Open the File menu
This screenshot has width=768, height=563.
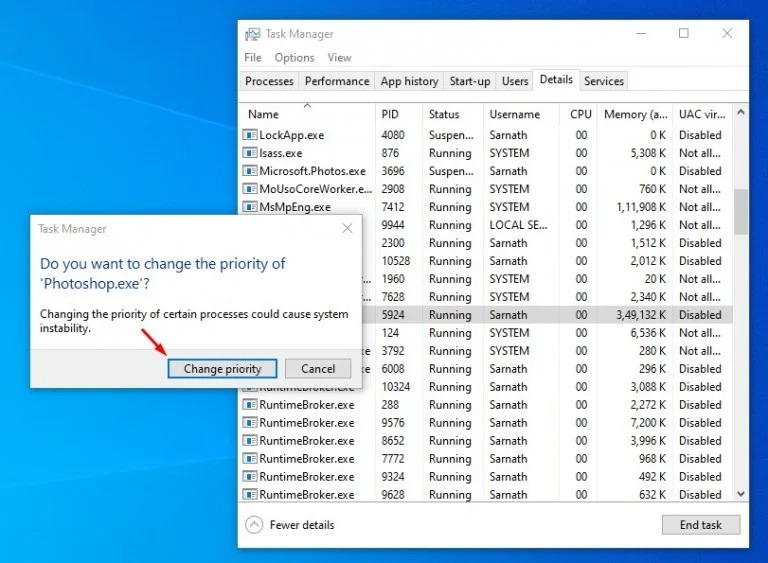(x=253, y=57)
